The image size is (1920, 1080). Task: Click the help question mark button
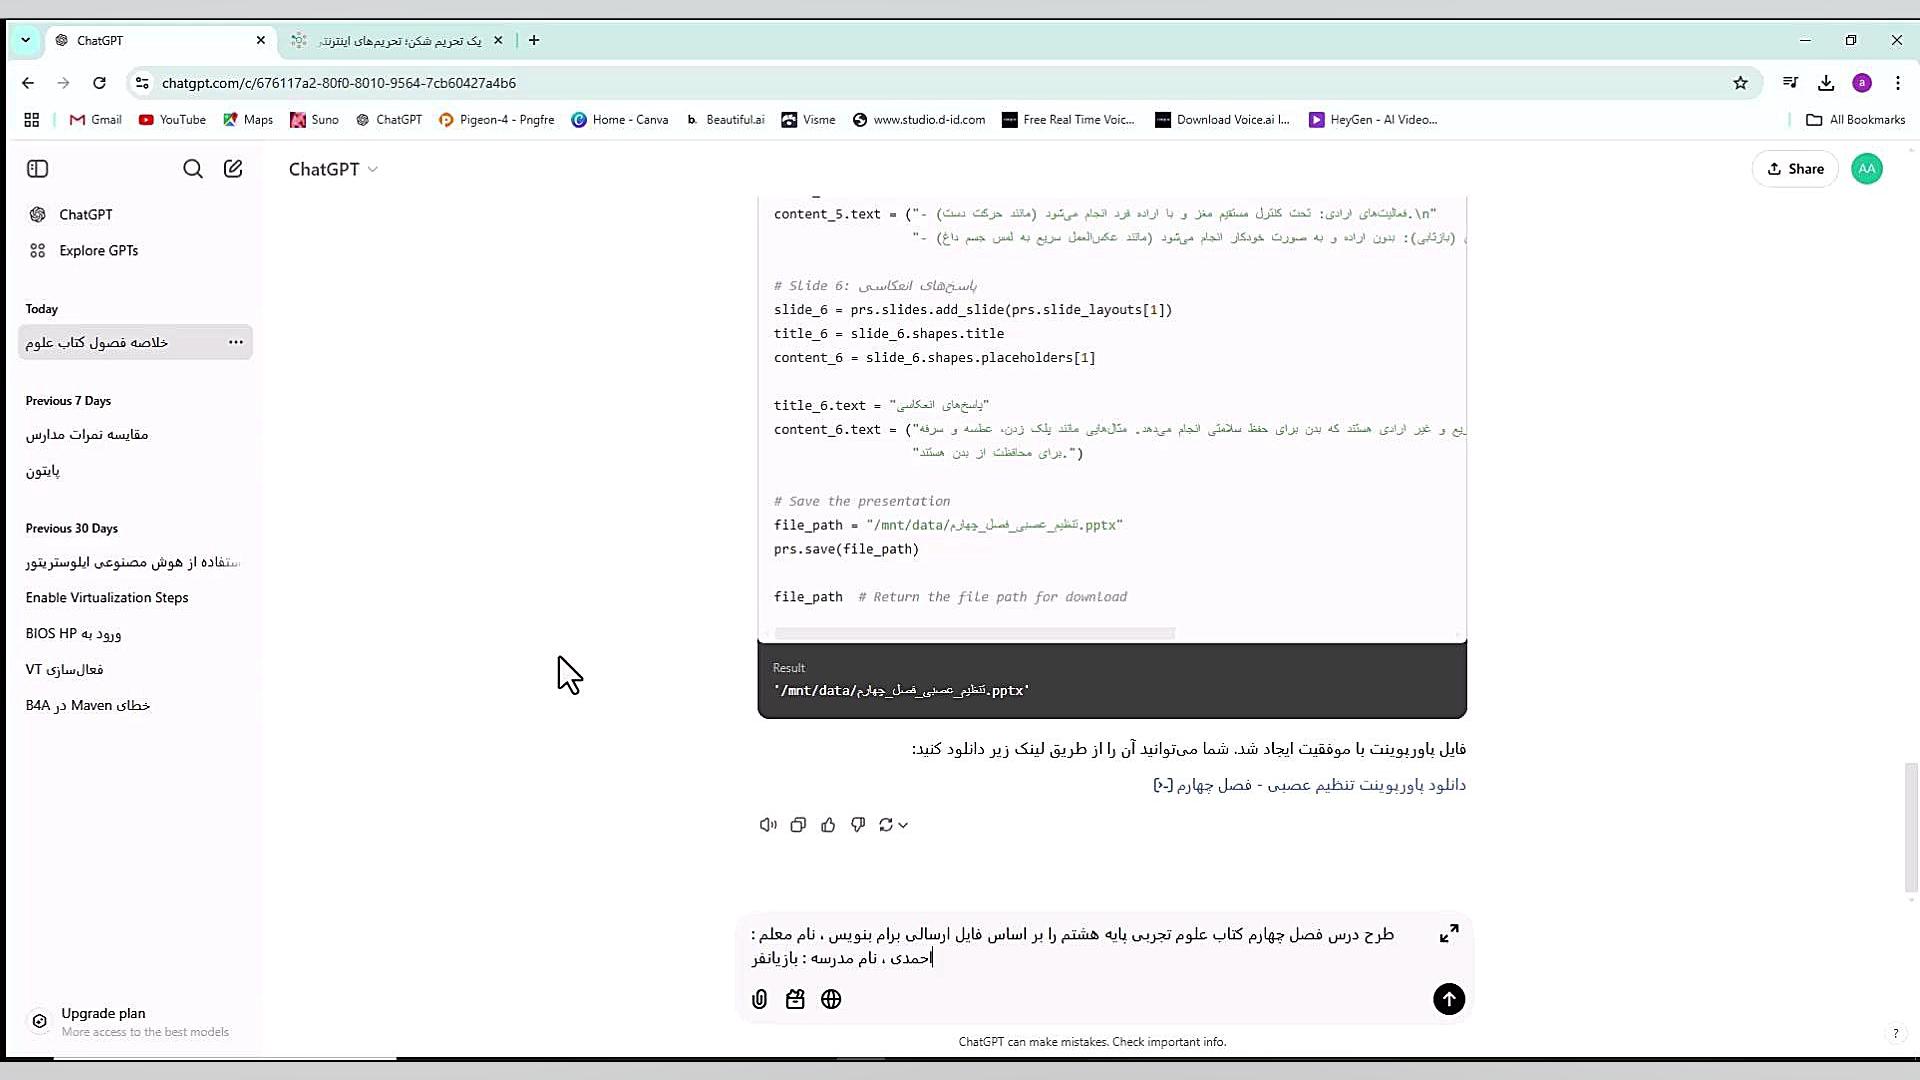click(1895, 1034)
